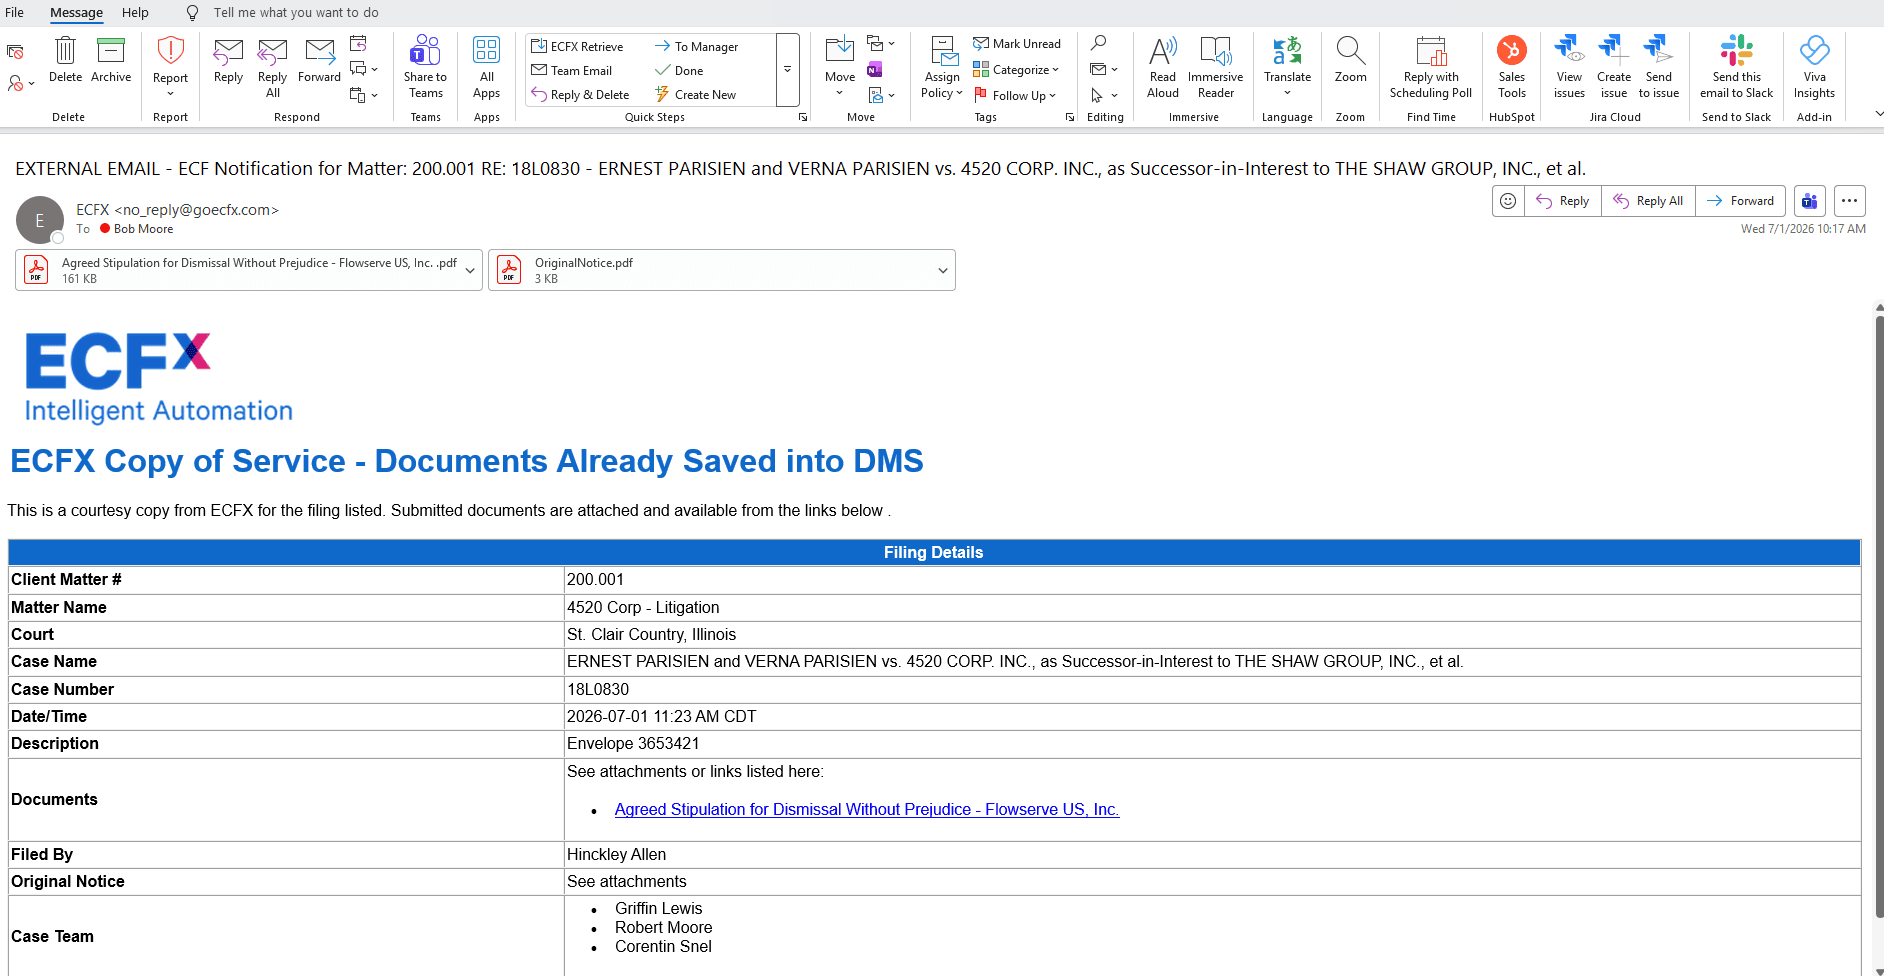Click Reply in the ribbon Respond group
Image resolution: width=1884 pixels, height=976 pixels.
[228, 60]
